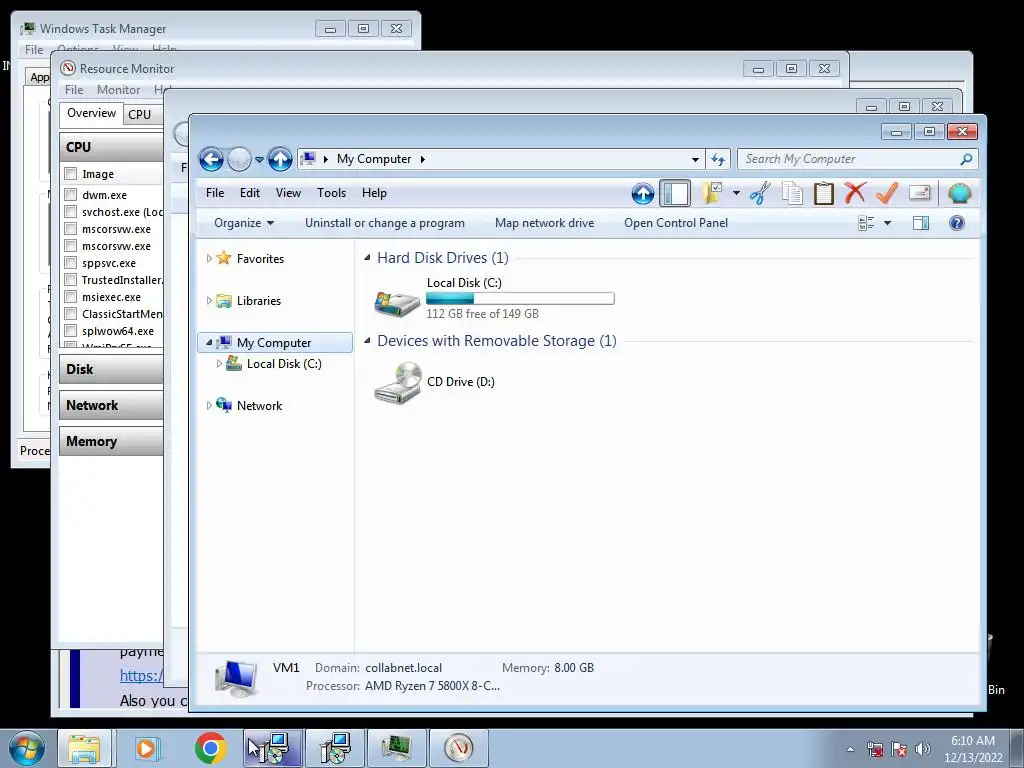Click the blue Up toolbar button

point(643,193)
